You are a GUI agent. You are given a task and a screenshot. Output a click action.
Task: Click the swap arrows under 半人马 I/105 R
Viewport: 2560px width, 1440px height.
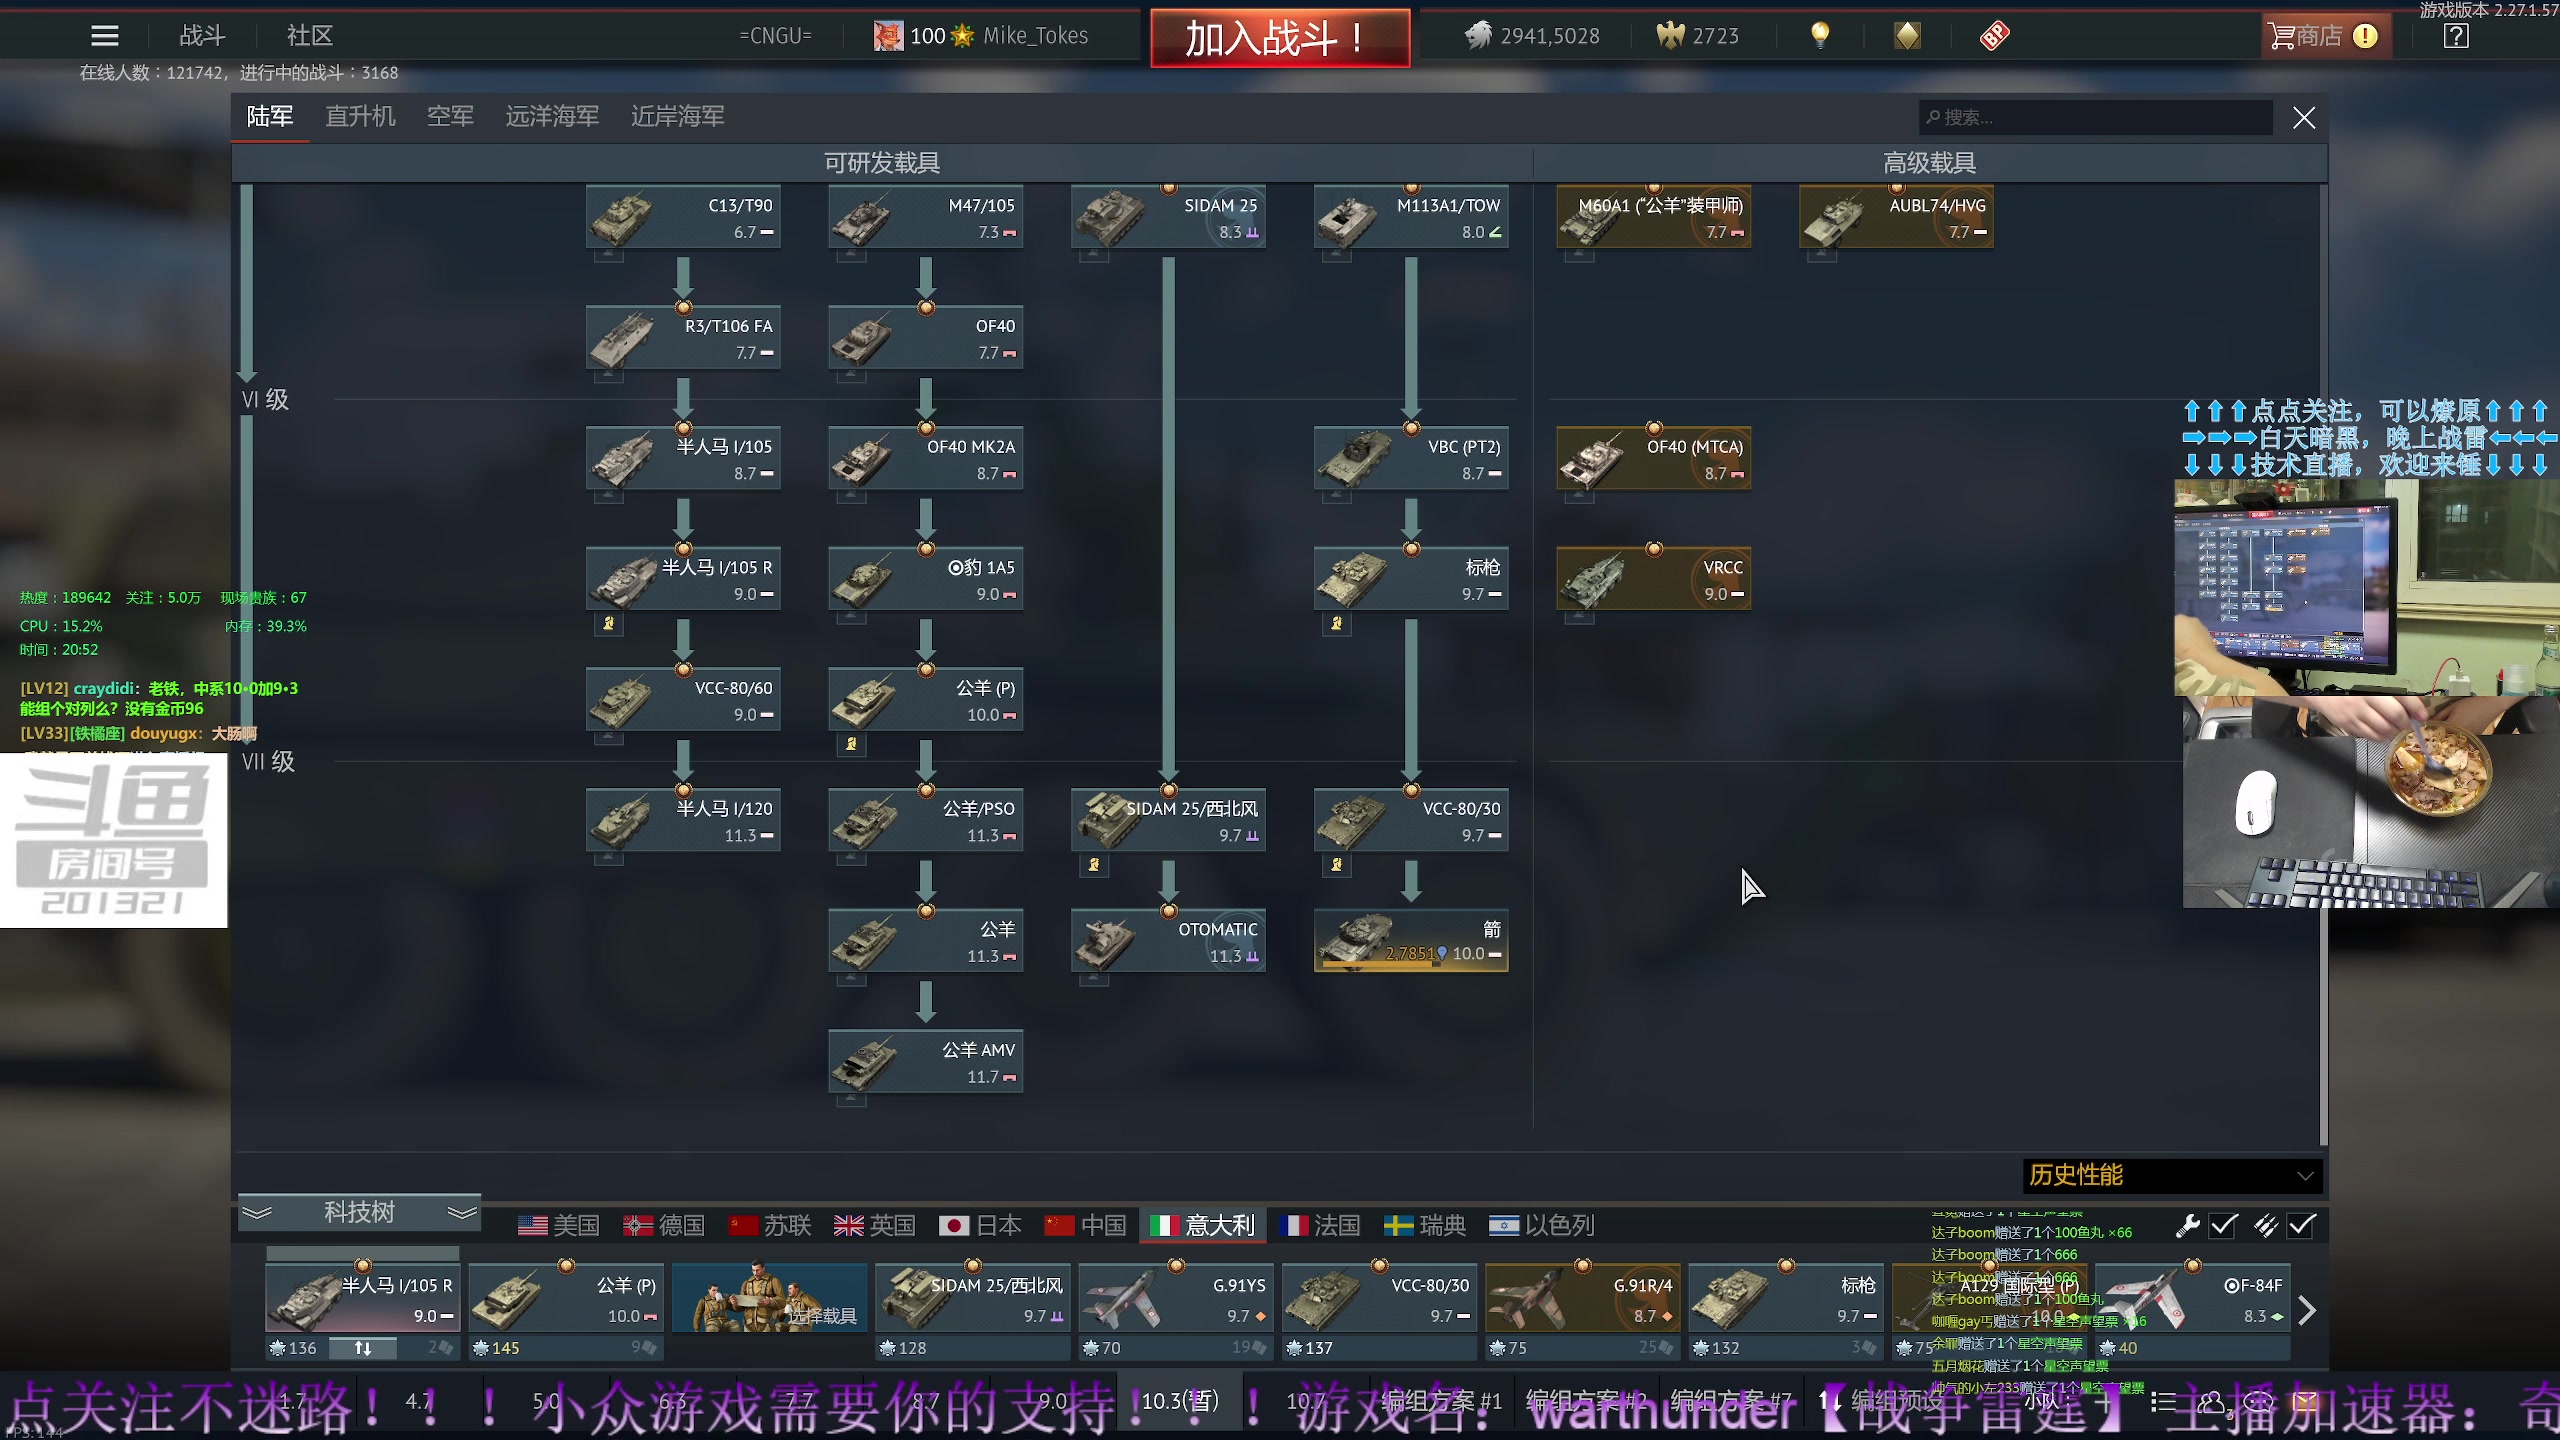(362, 1348)
